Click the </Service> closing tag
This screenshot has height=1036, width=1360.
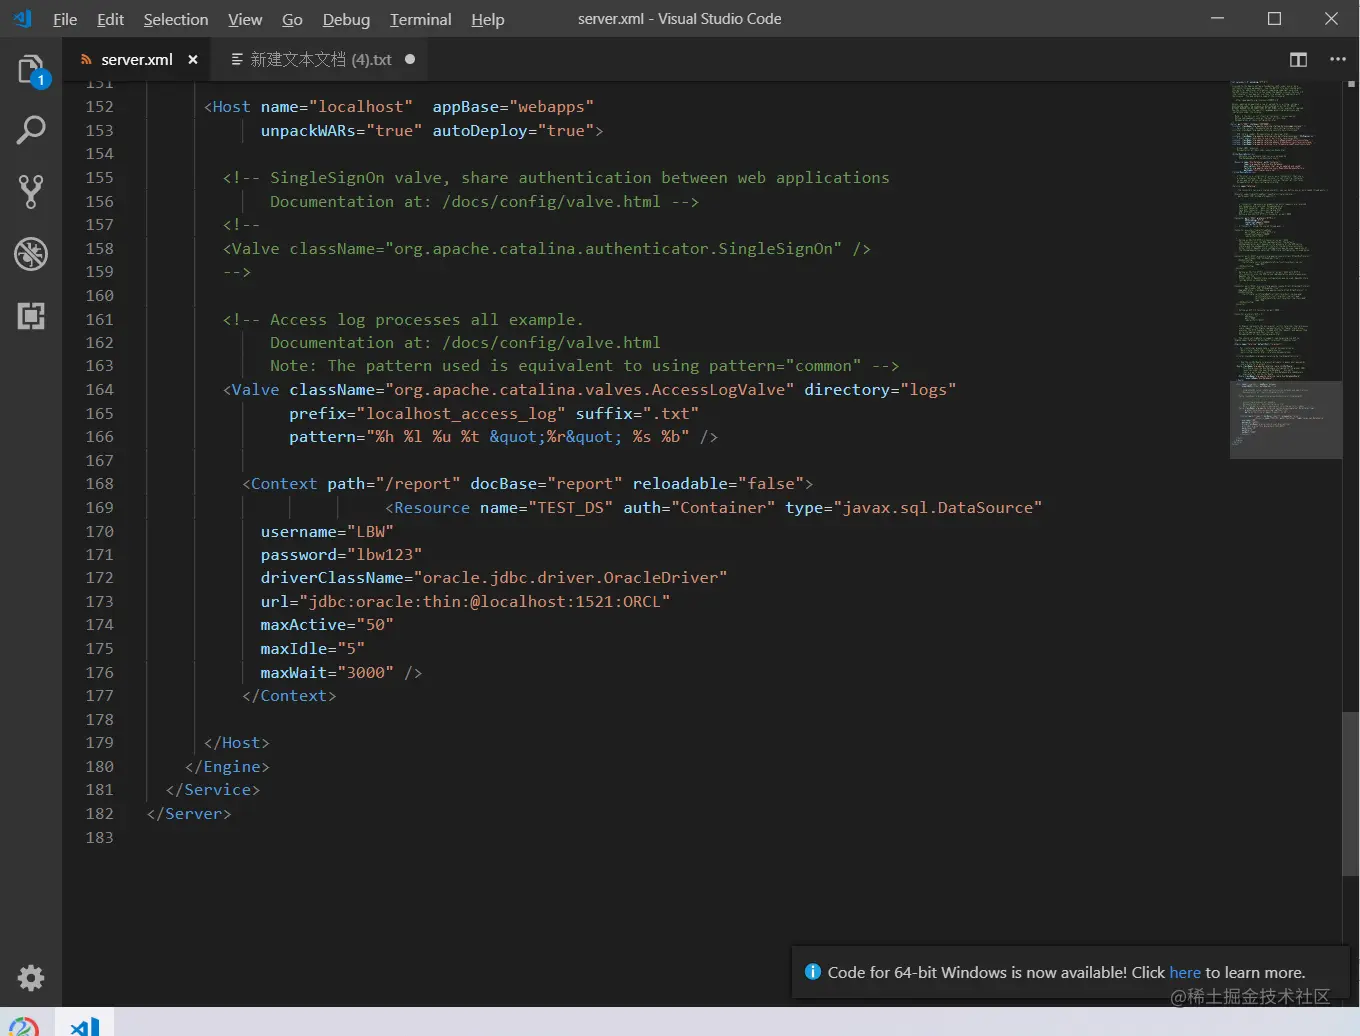(213, 790)
